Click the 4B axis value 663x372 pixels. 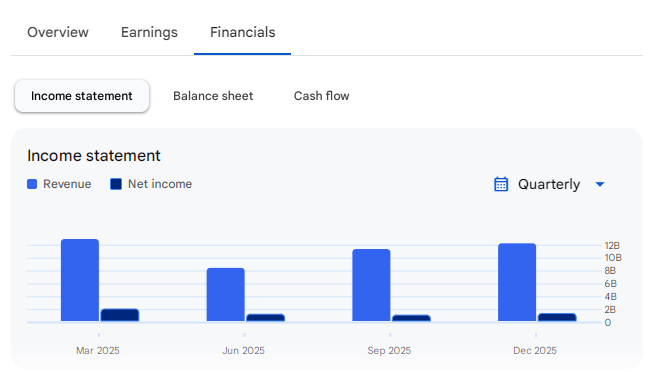[x=611, y=297]
